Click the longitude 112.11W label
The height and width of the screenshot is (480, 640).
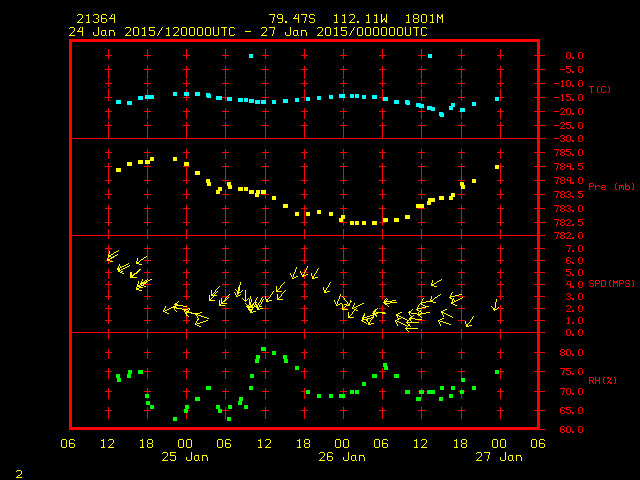click(360, 19)
